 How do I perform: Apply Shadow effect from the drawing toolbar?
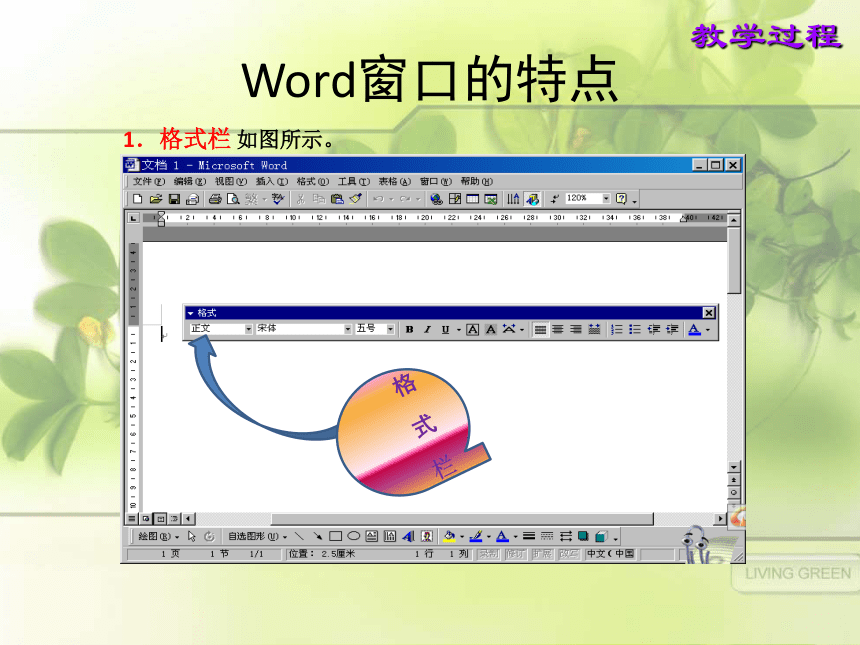[583, 536]
